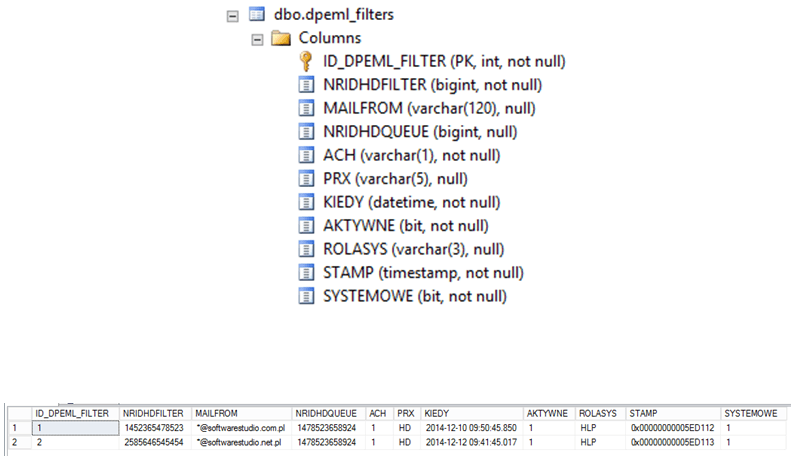Image resolution: width=797 pixels, height=460 pixels.
Task: Select KIEDY (datetime, not null) column
Action: point(412,202)
